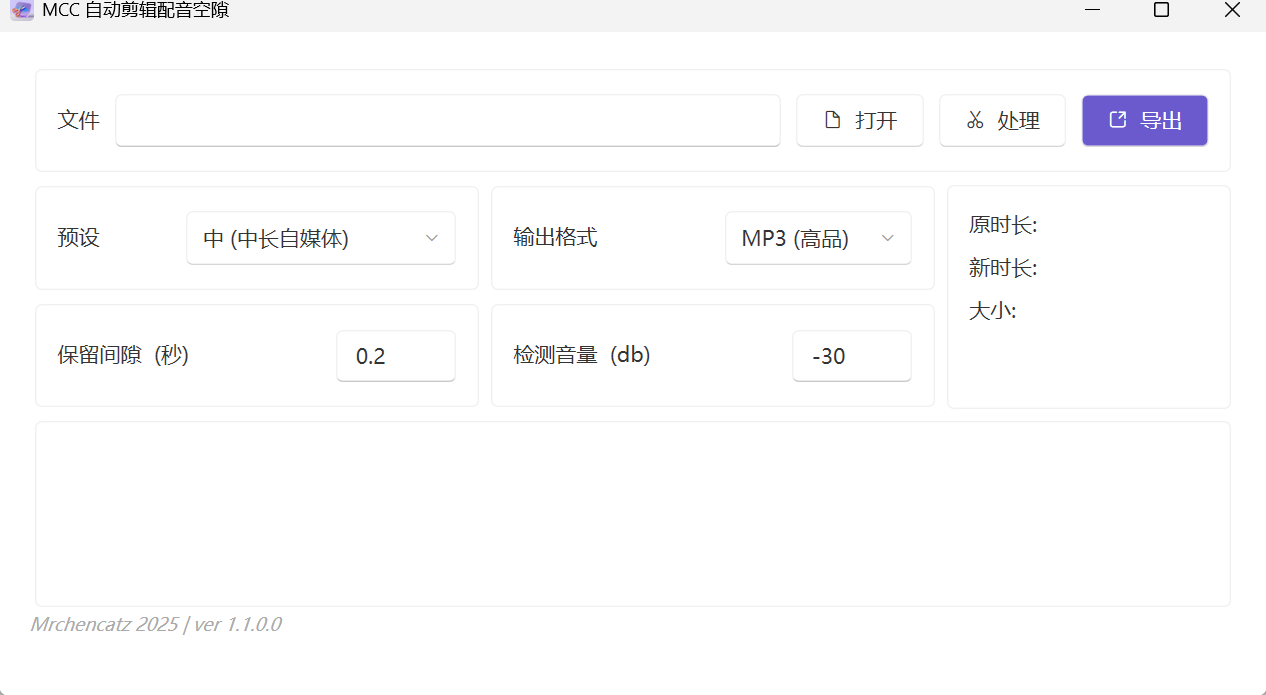Click the 检测音量 (db) field showing -30
This screenshot has height=695, width=1266.
[x=851, y=356]
